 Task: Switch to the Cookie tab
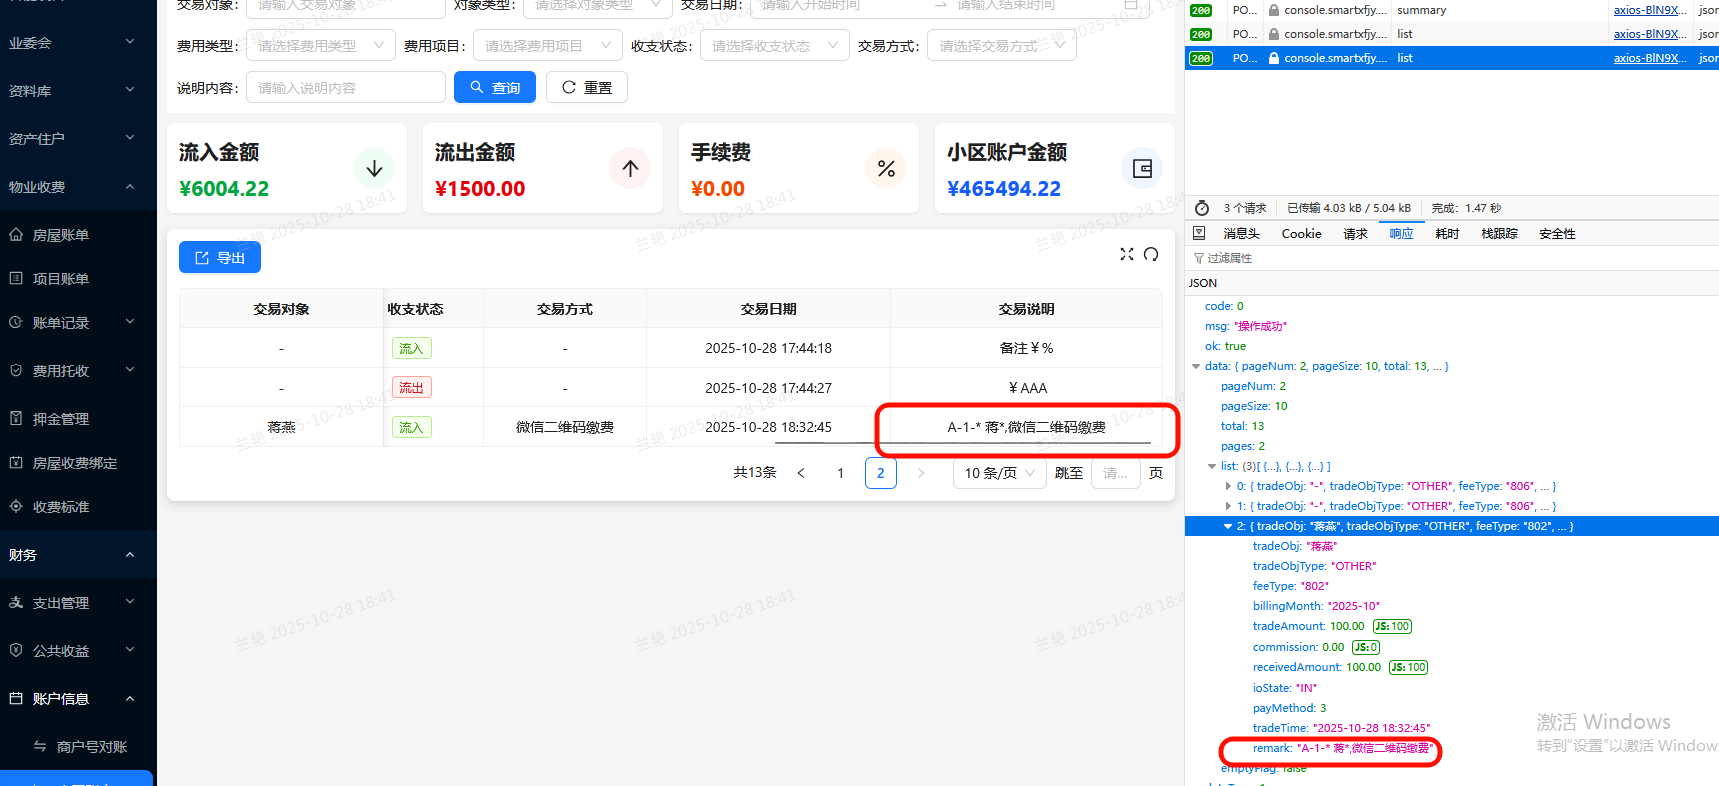coord(1301,234)
